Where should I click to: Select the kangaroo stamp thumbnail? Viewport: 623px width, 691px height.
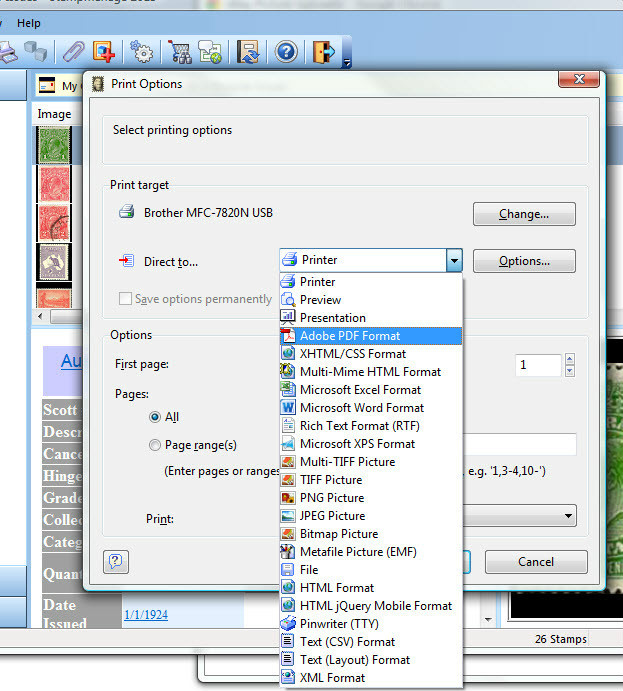pos(54,262)
